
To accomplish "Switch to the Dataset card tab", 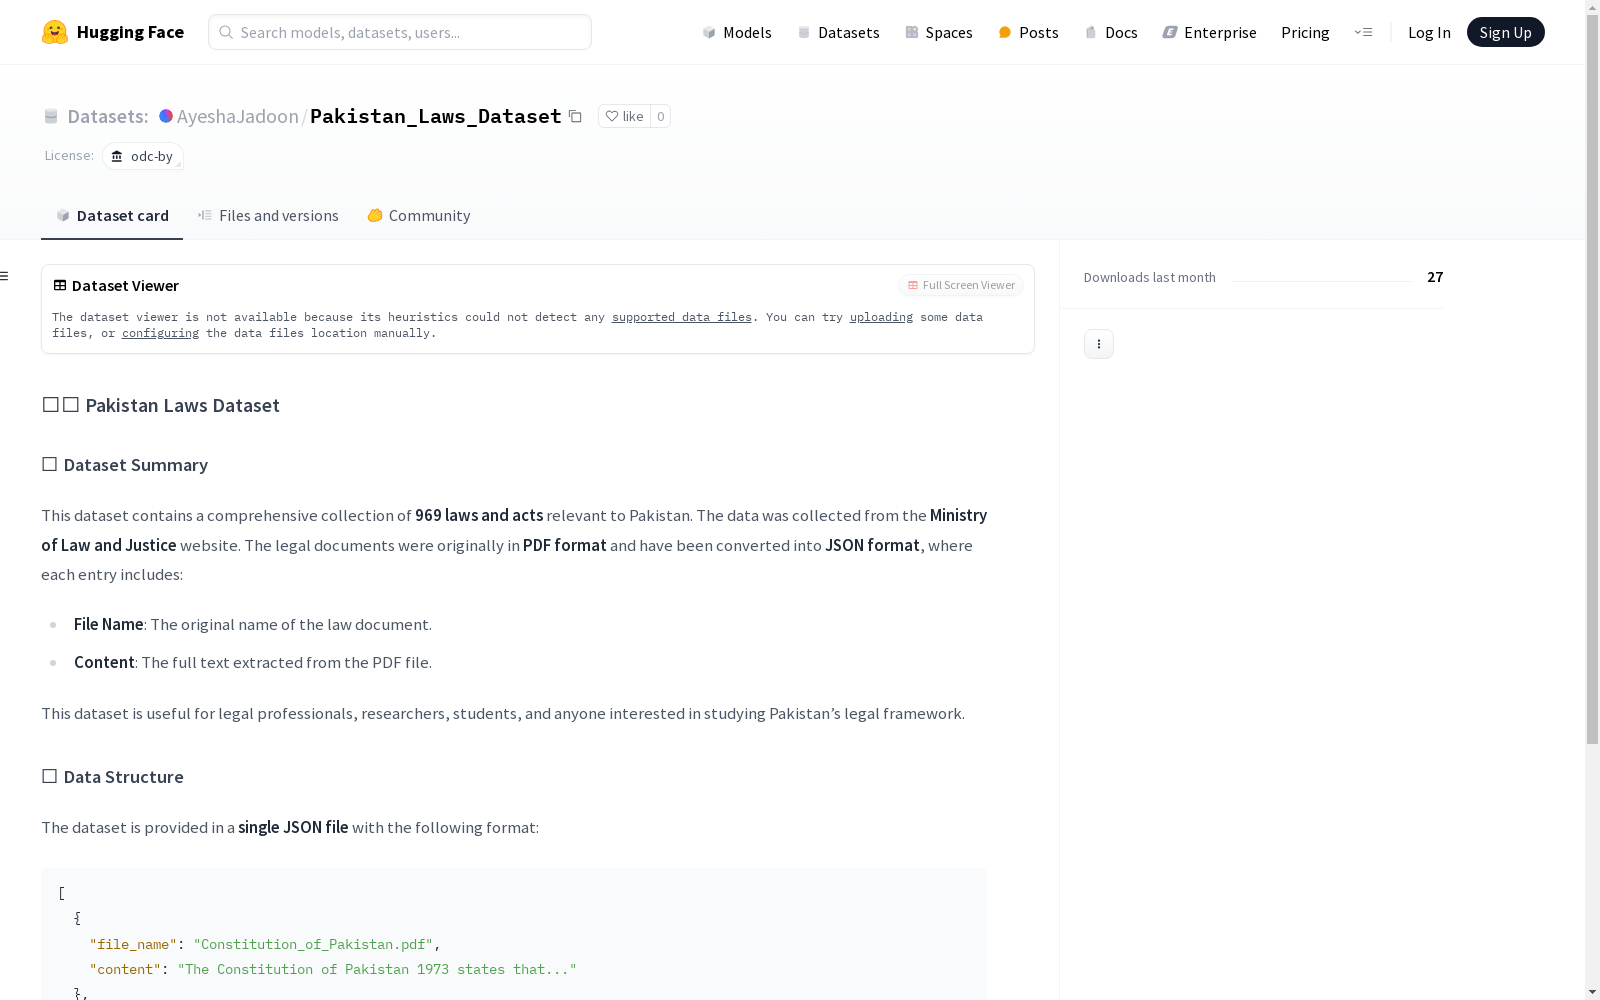I will tap(112, 216).
